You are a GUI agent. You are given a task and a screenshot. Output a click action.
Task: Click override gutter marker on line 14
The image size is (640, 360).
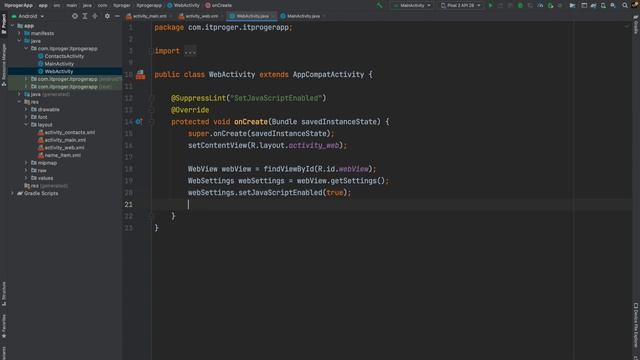click(139, 122)
